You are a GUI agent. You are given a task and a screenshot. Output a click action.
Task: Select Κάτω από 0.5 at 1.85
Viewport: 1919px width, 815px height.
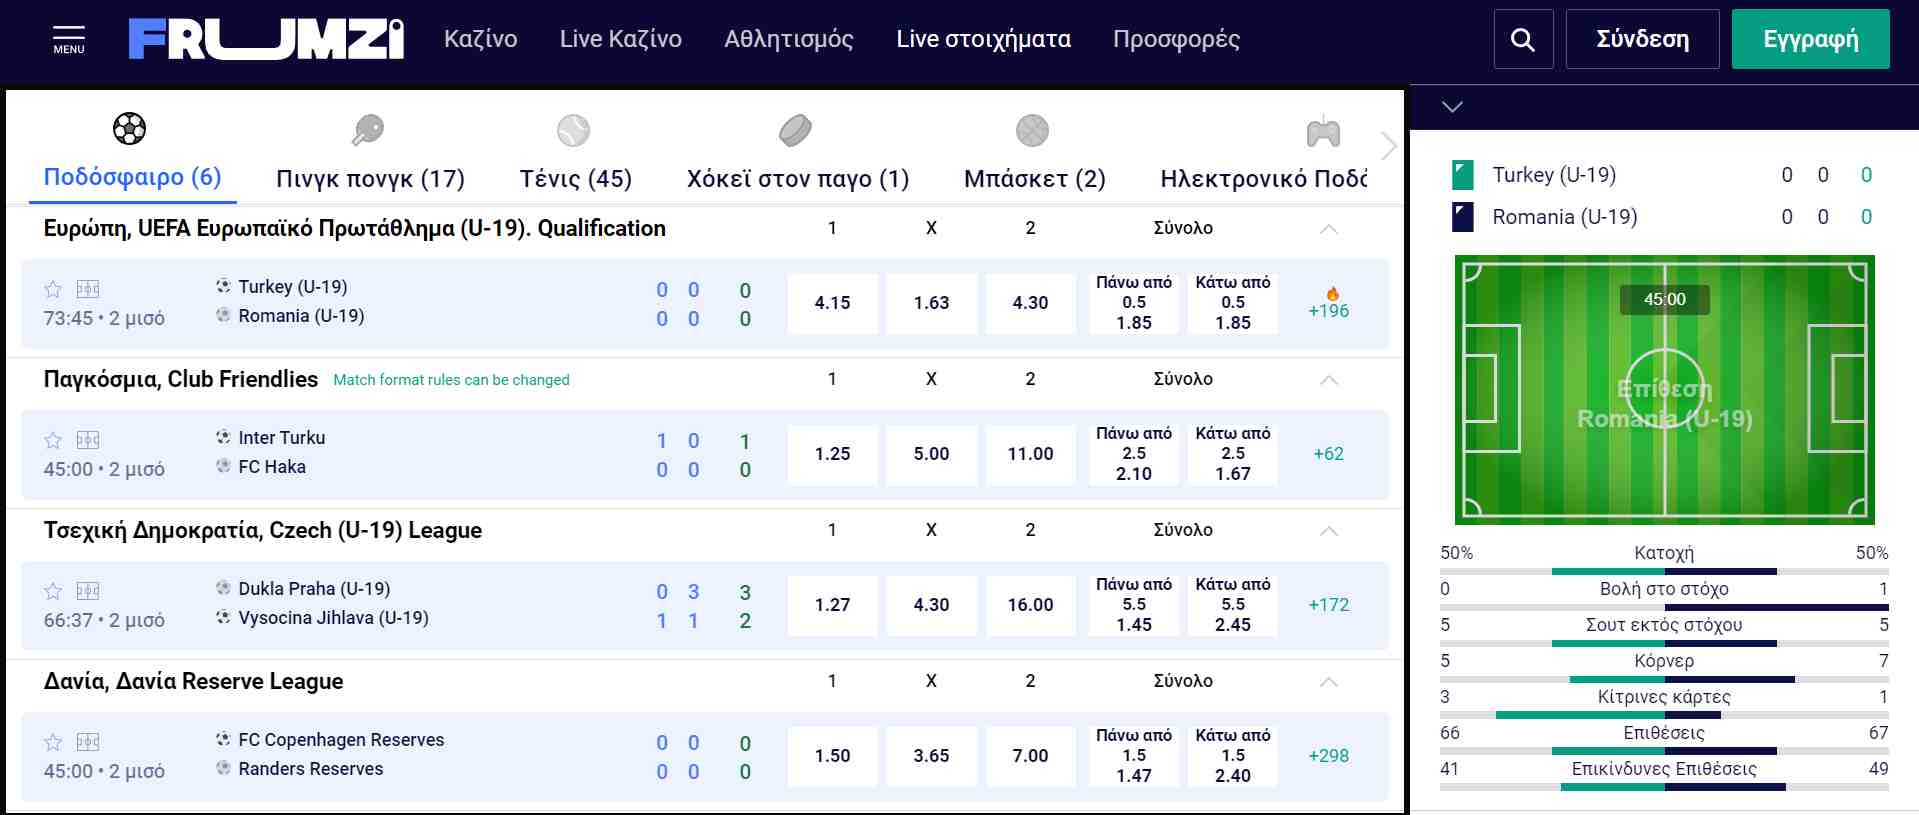pos(1233,303)
